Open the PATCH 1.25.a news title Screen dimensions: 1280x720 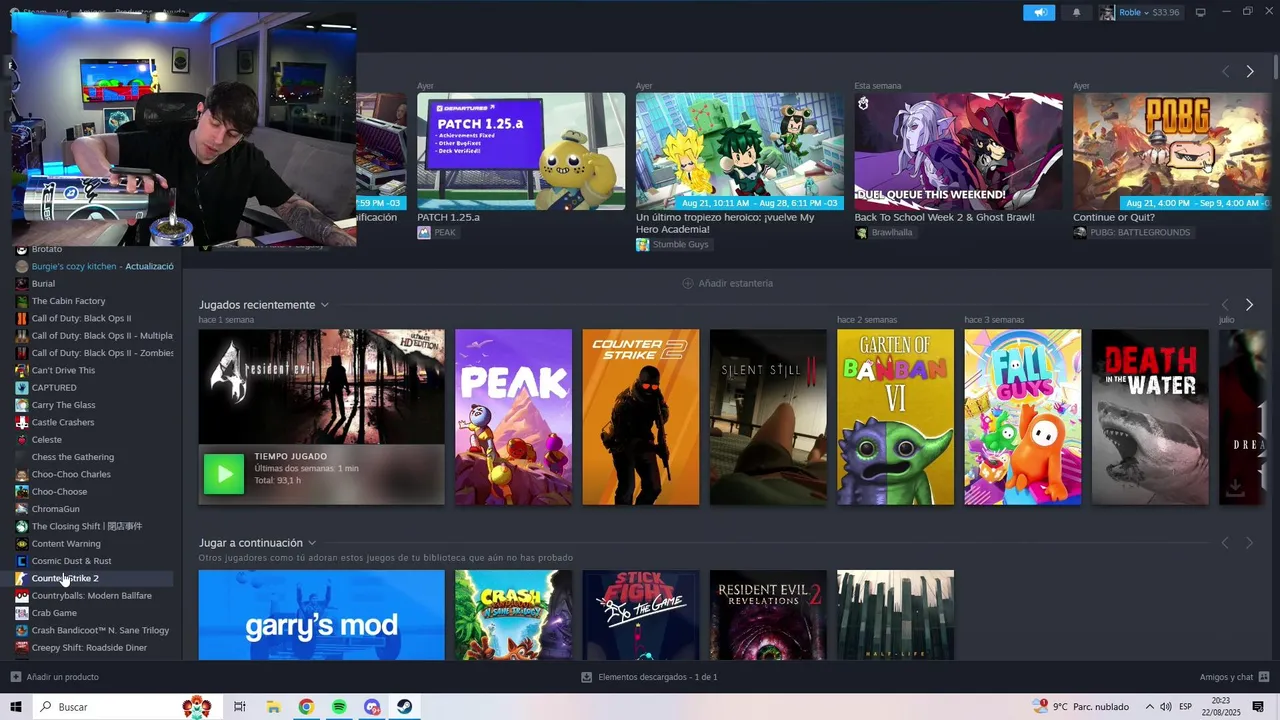click(x=448, y=217)
